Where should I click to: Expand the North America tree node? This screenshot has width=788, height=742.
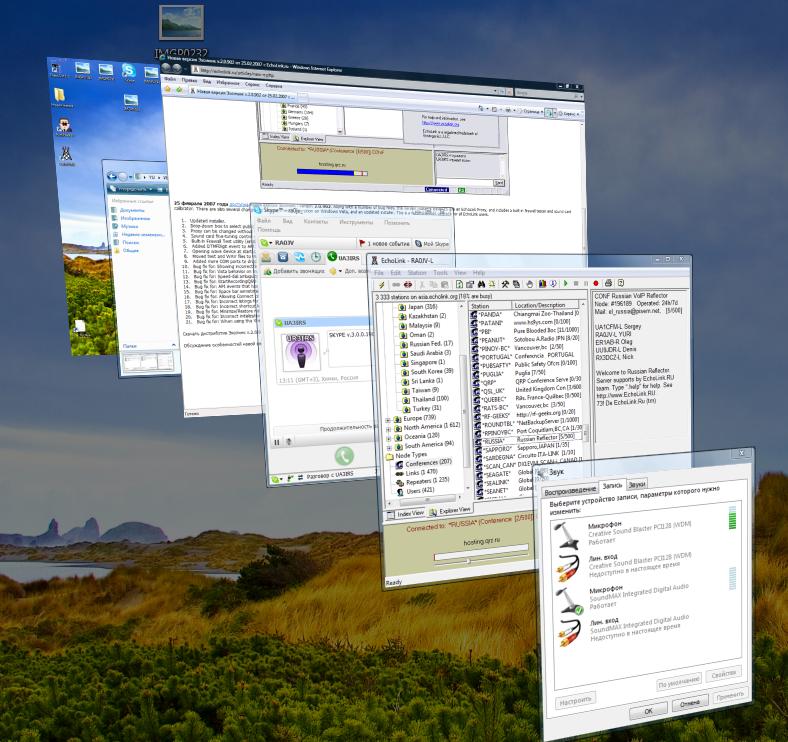[x=388, y=429]
